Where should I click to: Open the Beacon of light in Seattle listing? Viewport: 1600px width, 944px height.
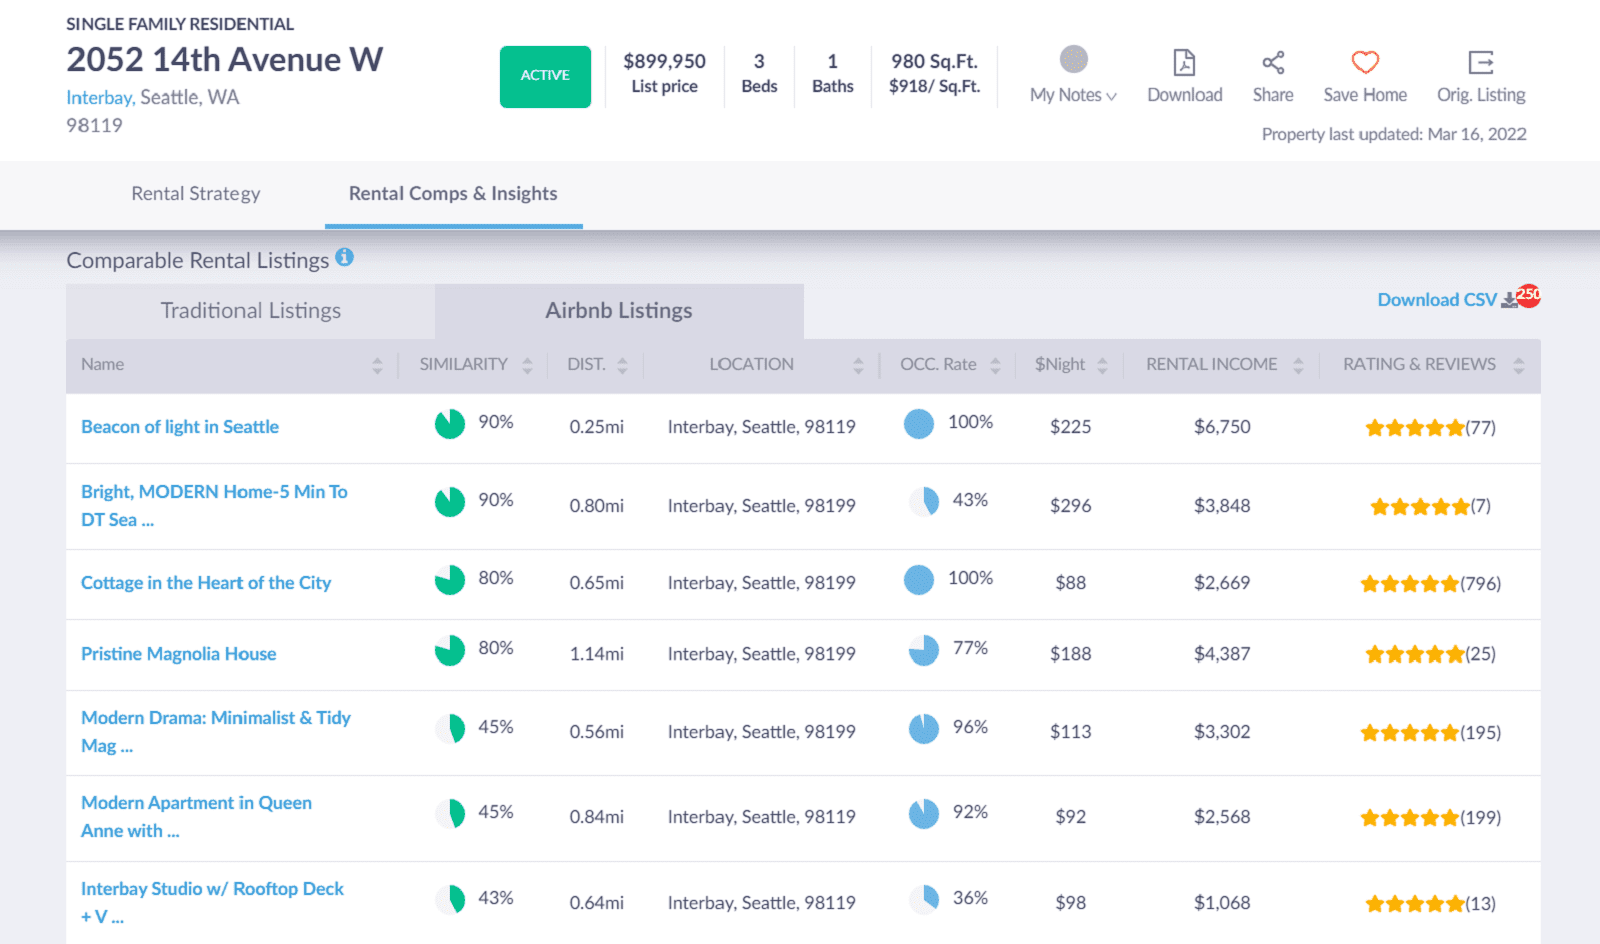179,426
